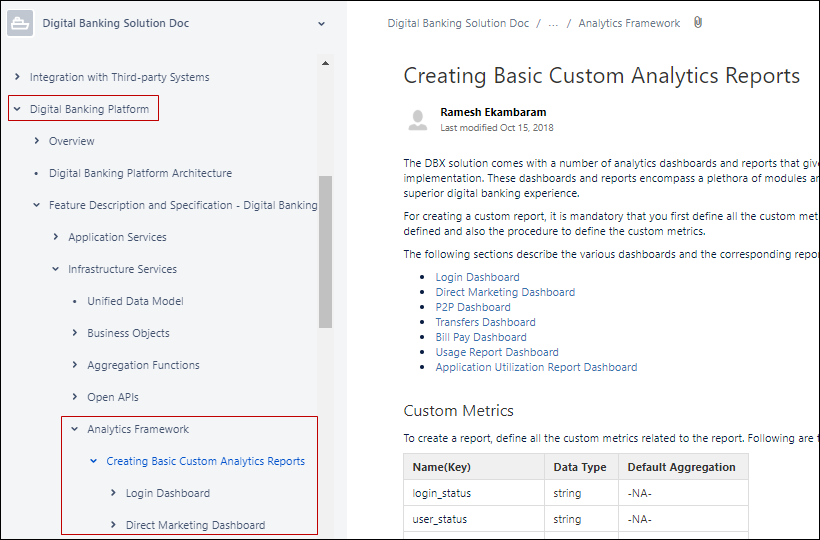
Task: Click Last modified Oct 15, 2018 text
Action: point(496,128)
